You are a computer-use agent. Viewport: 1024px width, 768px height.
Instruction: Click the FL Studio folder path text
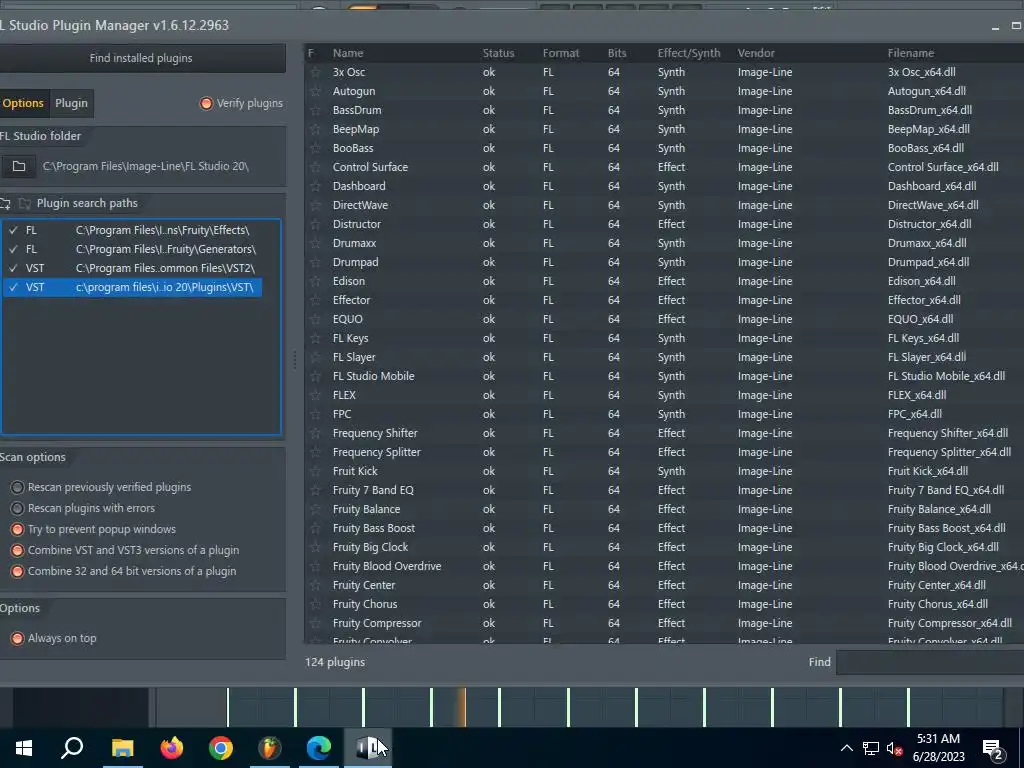[146, 167]
